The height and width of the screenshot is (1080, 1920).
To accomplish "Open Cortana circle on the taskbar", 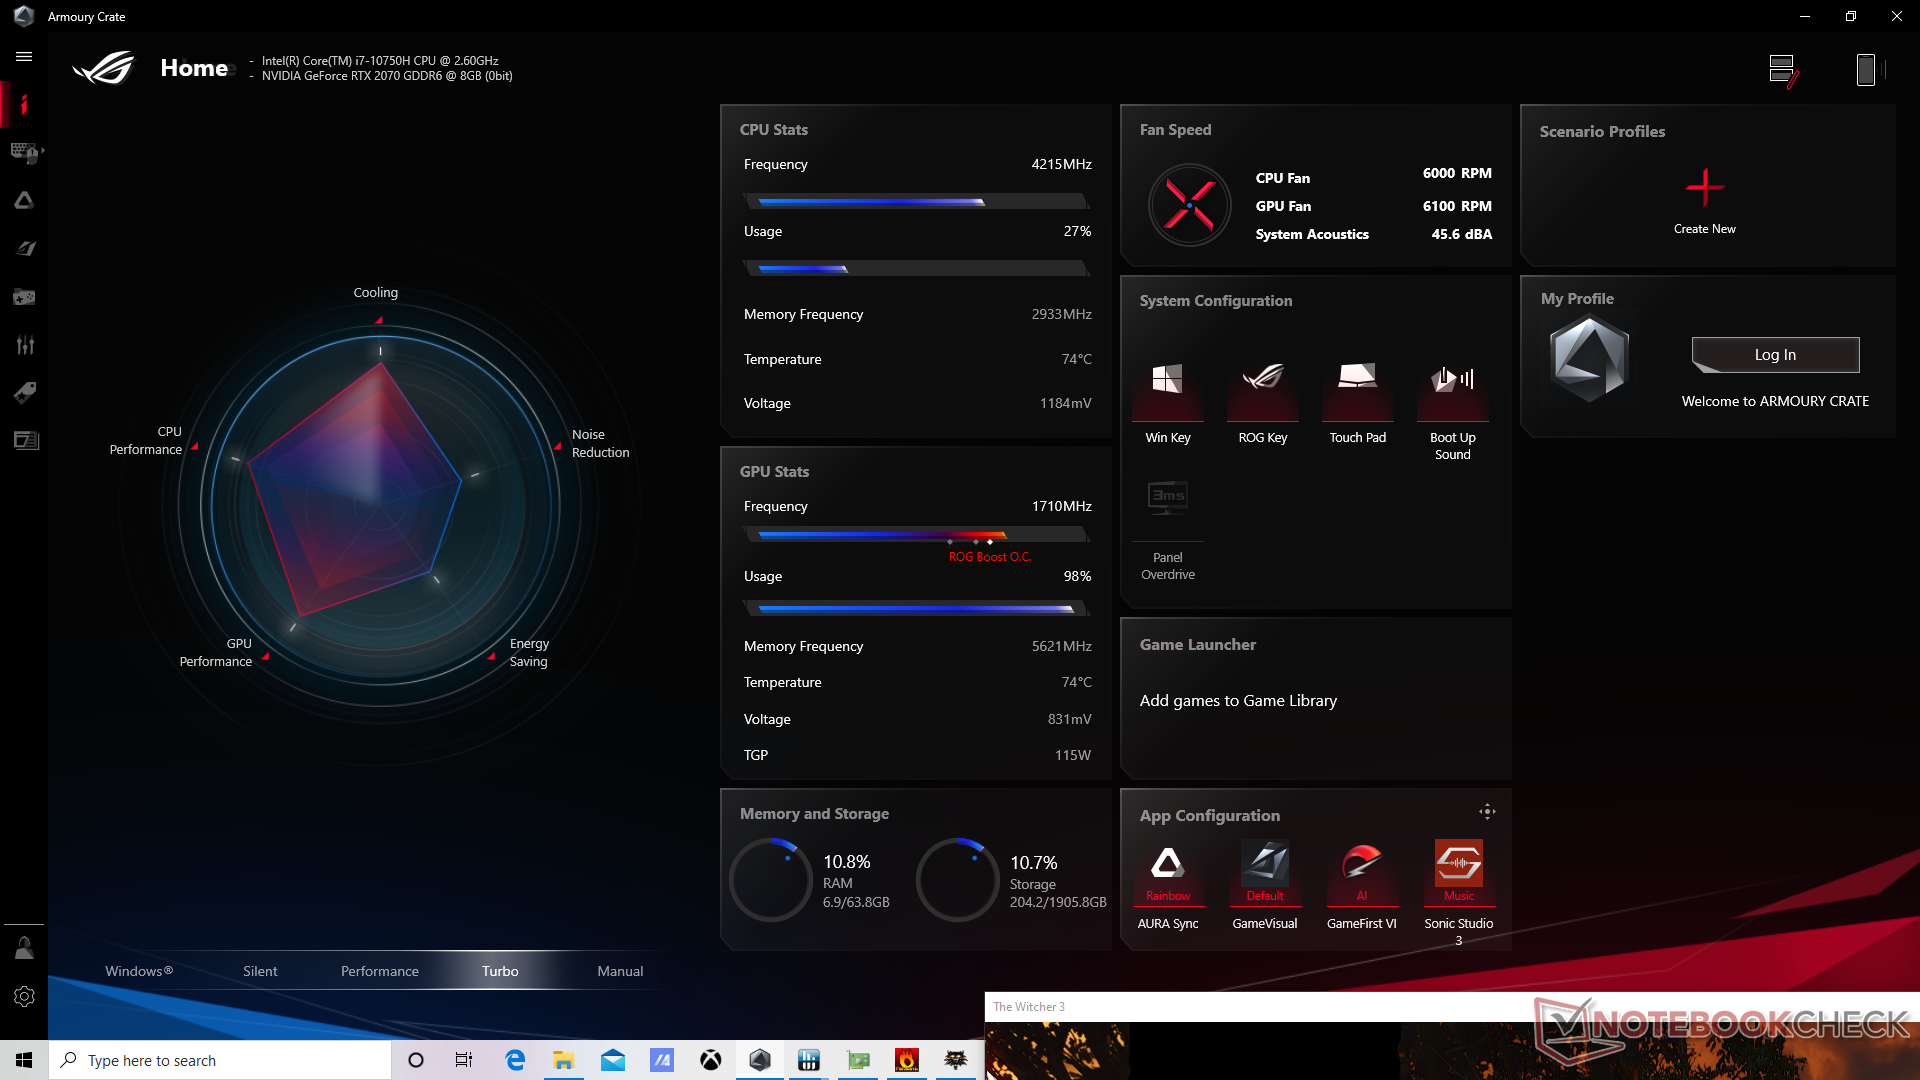I will [x=416, y=1060].
